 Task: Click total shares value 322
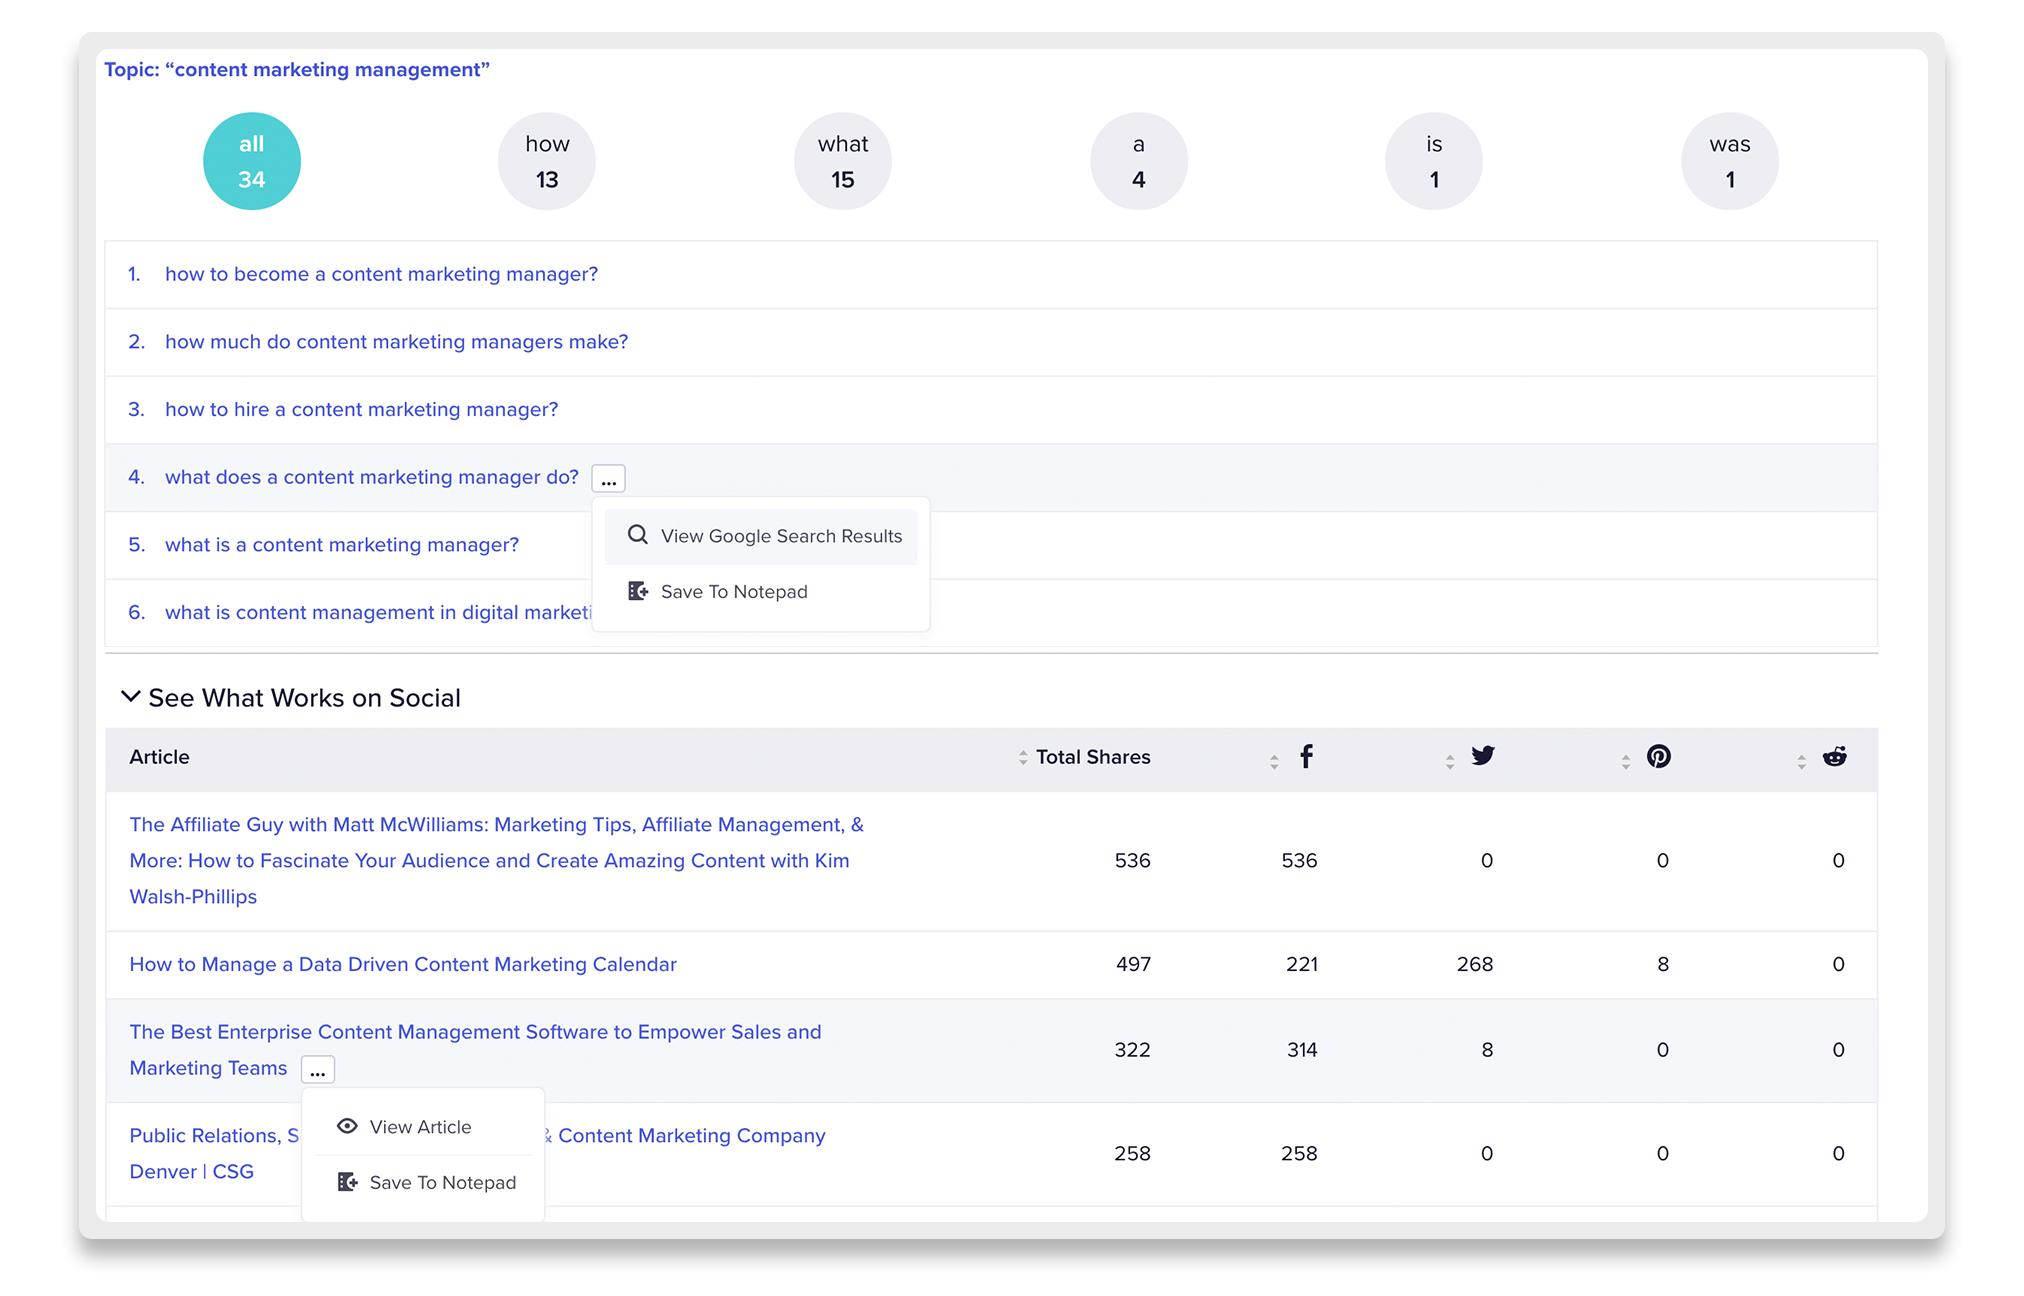[1133, 1050]
